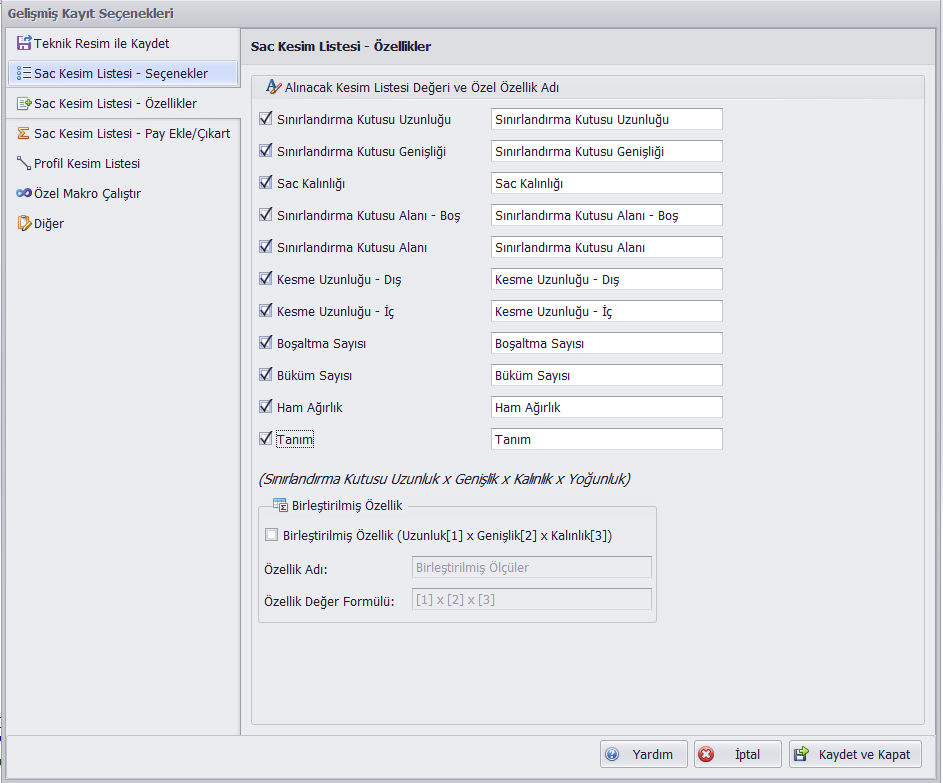Click the Ham Ağırlık text field

pyautogui.click(x=606, y=407)
